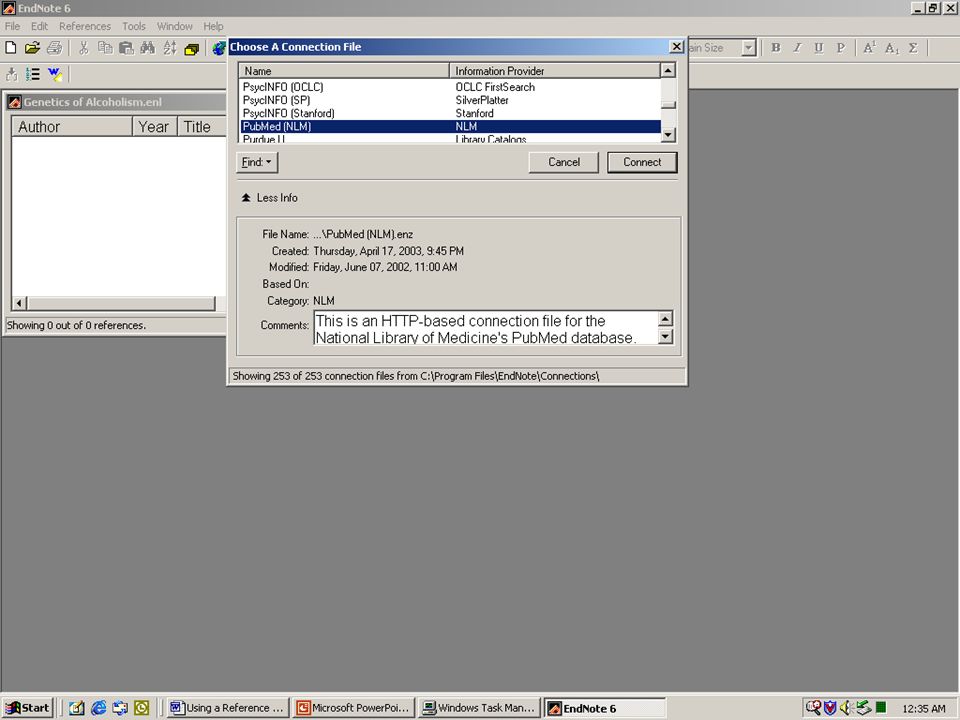The image size is (960, 720).
Task: Click the system tray clock
Action: coord(924,708)
